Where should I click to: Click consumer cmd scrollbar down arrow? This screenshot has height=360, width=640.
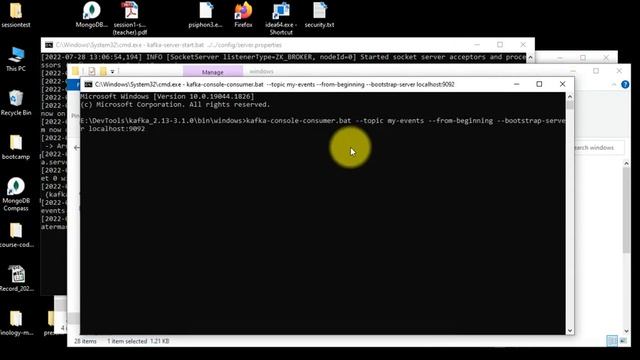(x=569, y=331)
